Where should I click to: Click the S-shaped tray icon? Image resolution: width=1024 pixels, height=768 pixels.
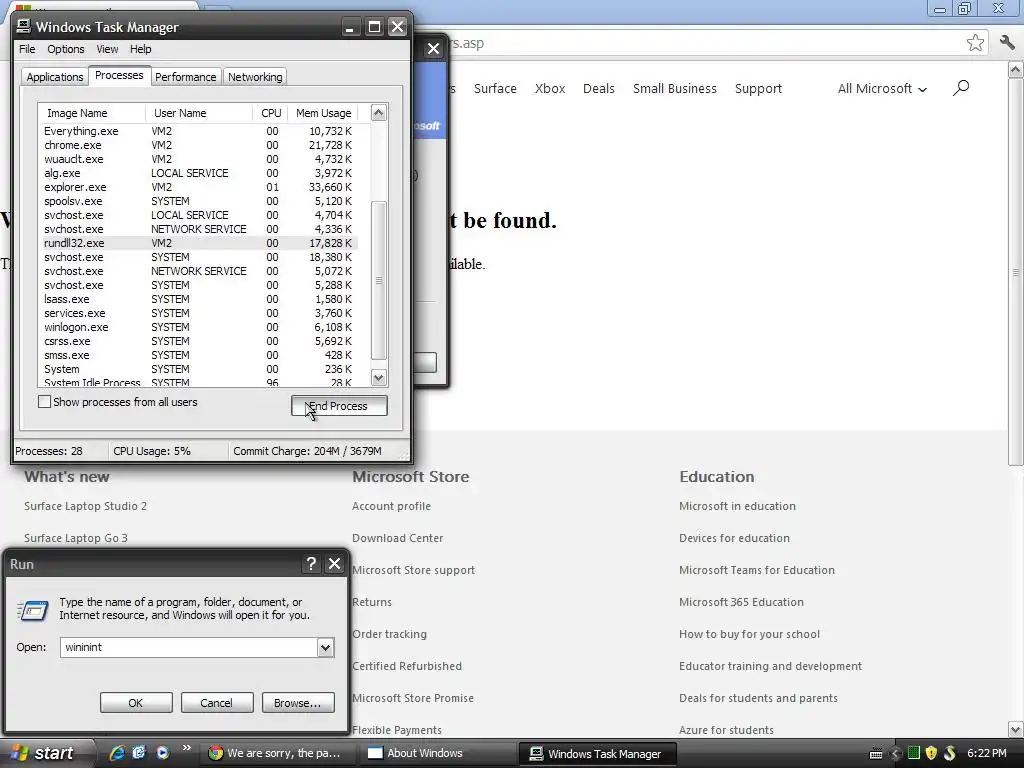click(950, 753)
